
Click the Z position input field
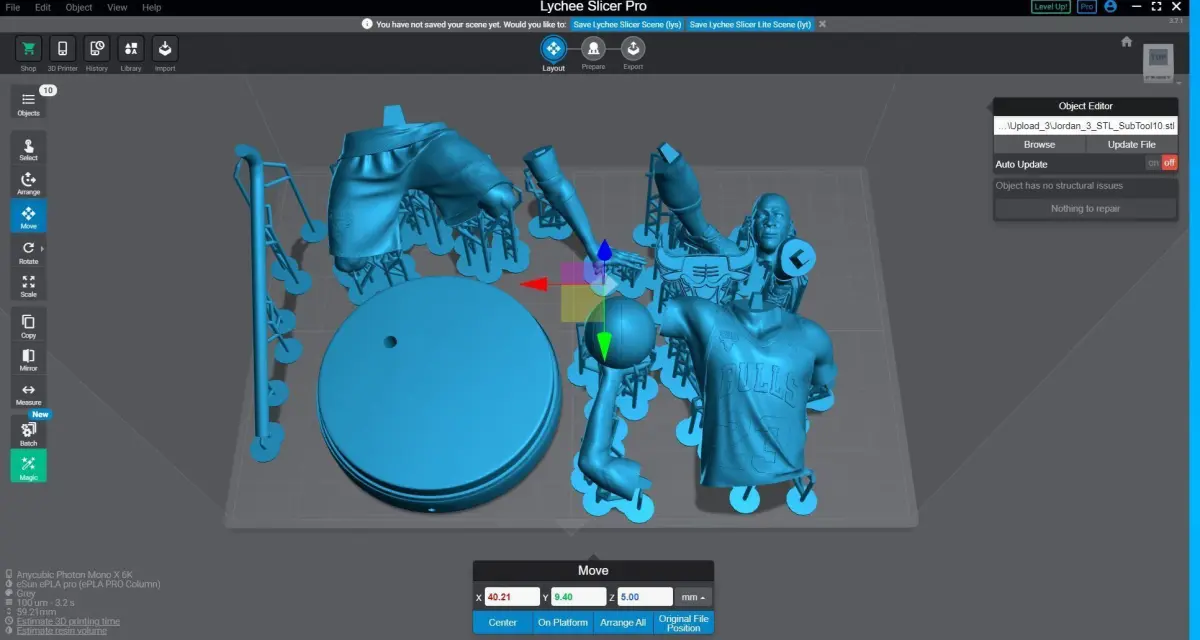645,597
